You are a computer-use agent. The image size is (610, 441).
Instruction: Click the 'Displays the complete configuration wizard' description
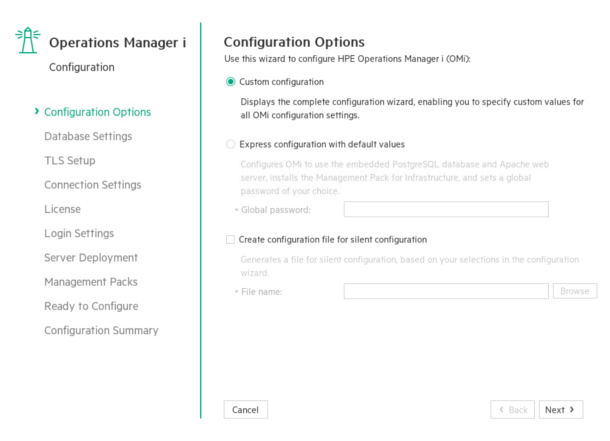[412, 108]
